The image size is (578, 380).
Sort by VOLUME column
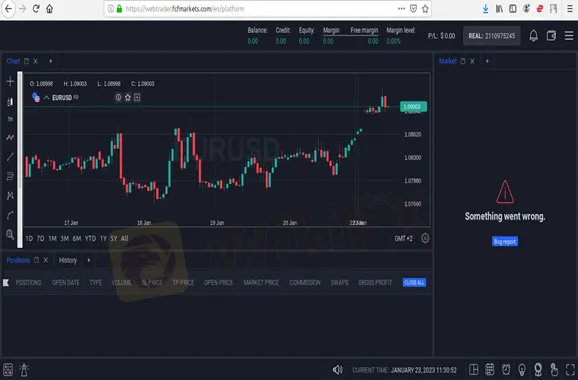[x=122, y=283]
